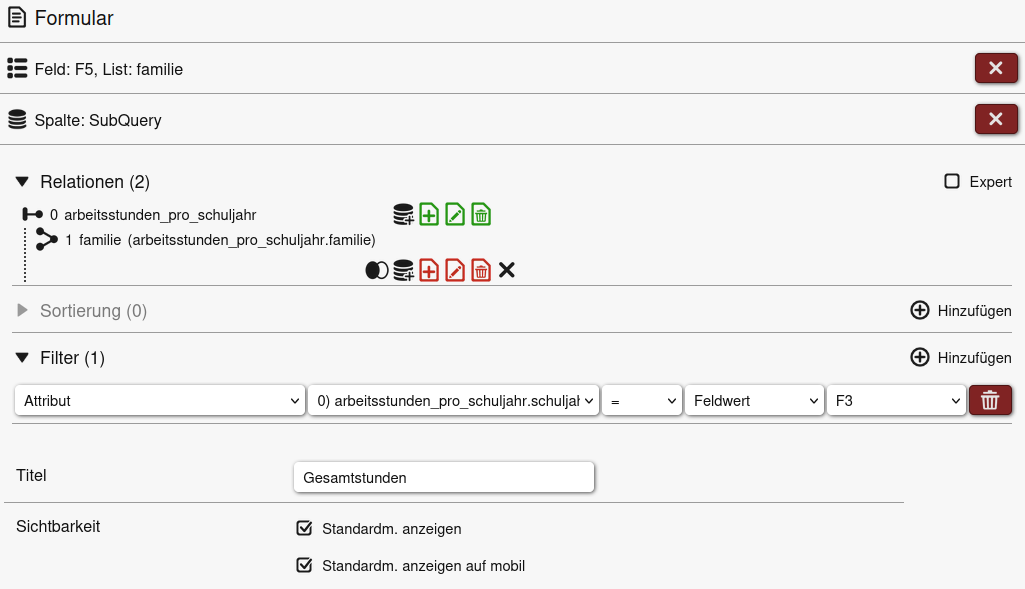The height and width of the screenshot is (589, 1025).
Task: Click the green trash icon for relation 0
Action: pyautogui.click(x=481, y=214)
